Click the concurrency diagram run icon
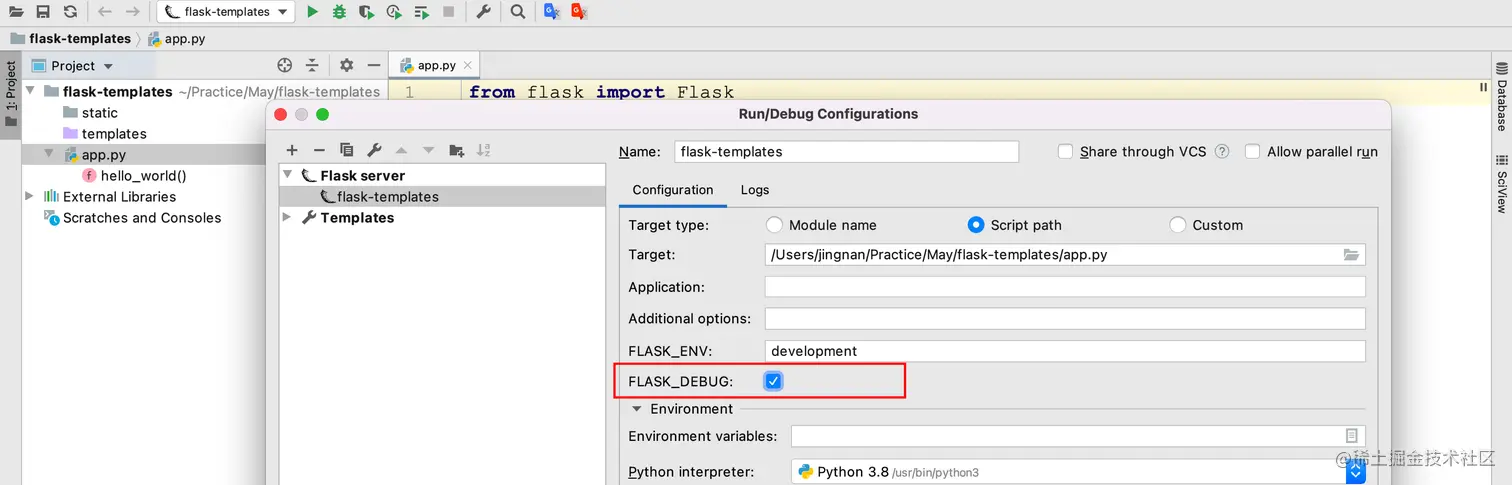The width and height of the screenshot is (1512, 485). tap(421, 12)
